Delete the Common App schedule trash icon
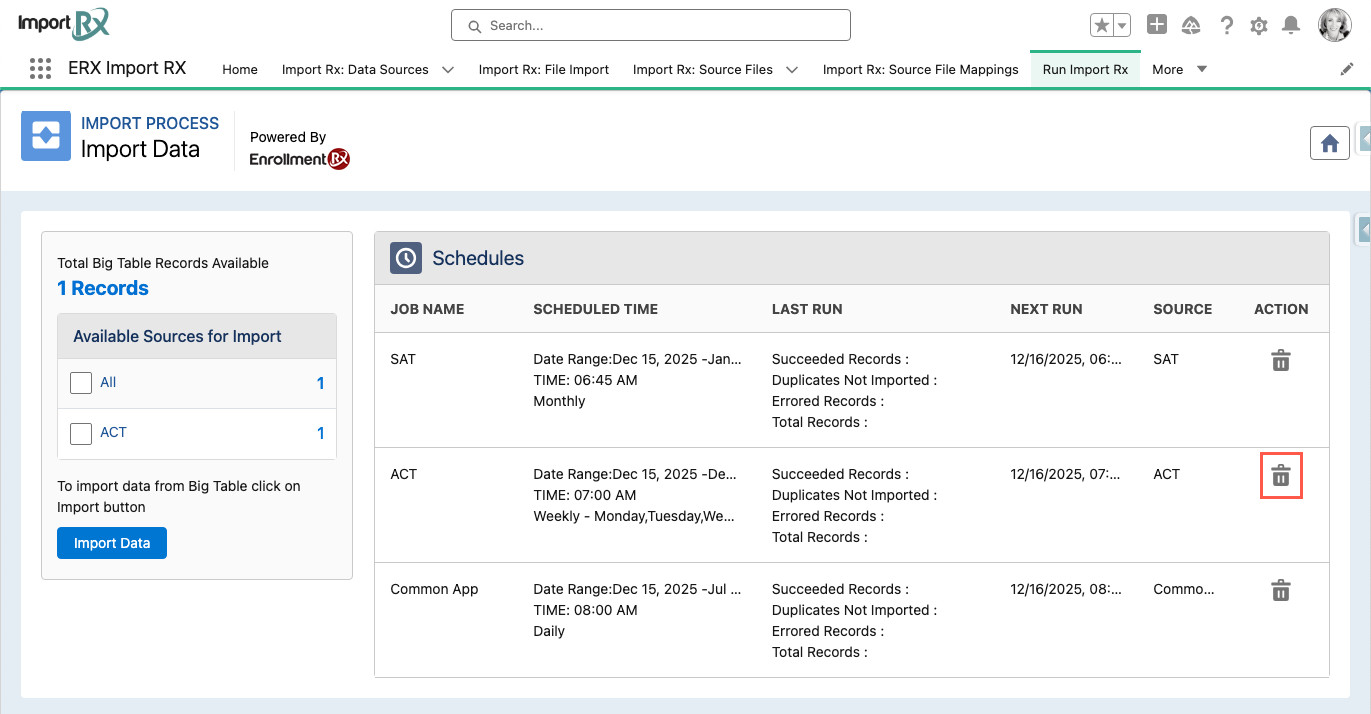This screenshot has width=1371, height=714. coord(1280,591)
